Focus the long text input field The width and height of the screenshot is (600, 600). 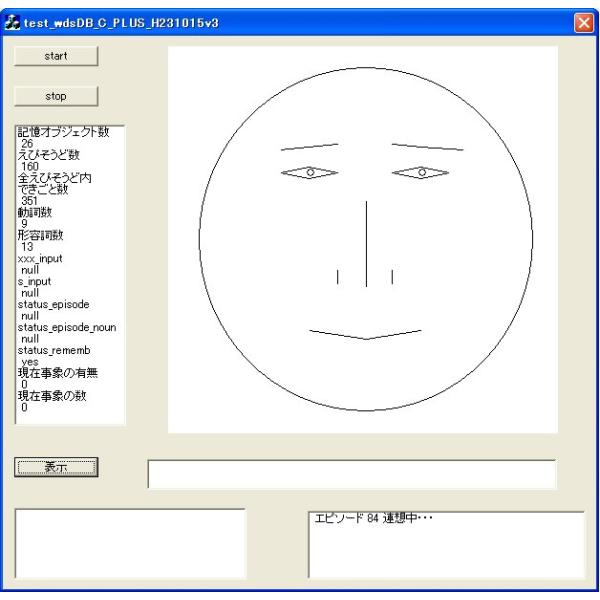(x=351, y=474)
